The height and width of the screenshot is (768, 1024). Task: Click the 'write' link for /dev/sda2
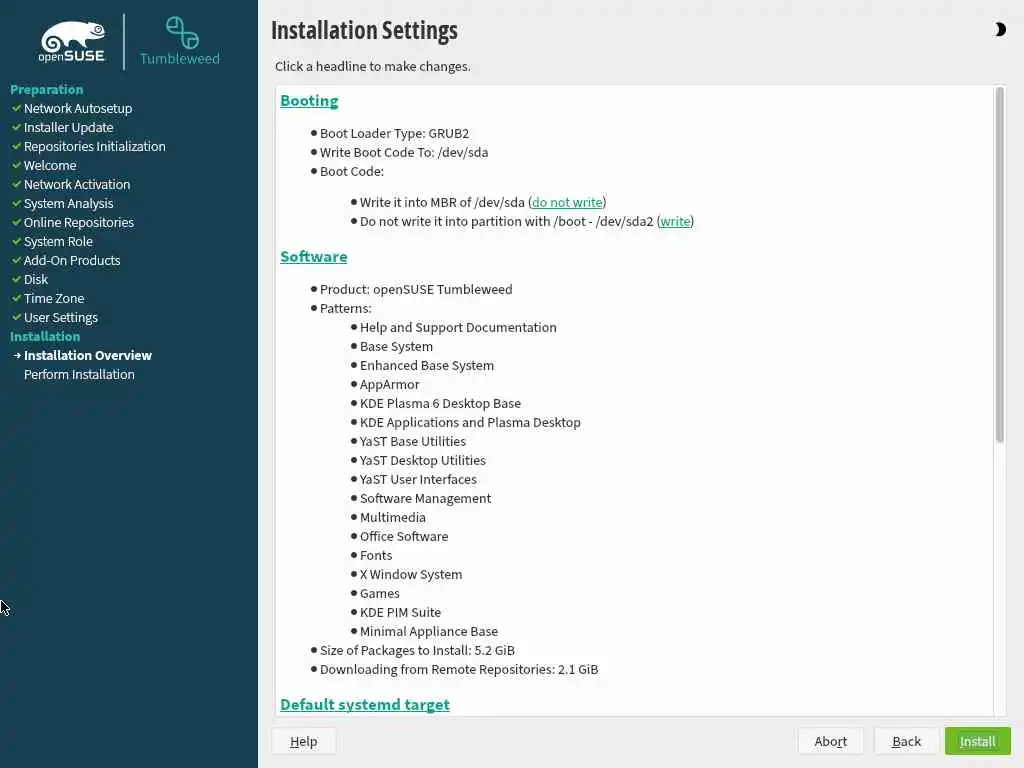click(x=675, y=221)
